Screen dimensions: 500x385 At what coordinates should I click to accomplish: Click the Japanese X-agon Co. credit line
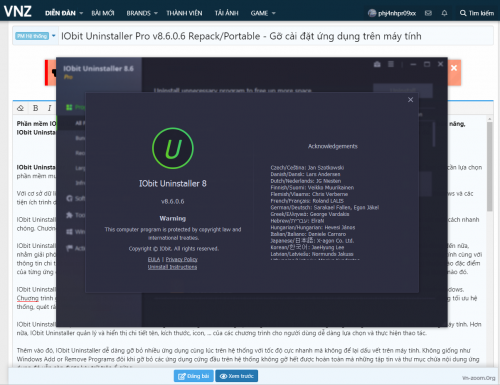(312, 241)
